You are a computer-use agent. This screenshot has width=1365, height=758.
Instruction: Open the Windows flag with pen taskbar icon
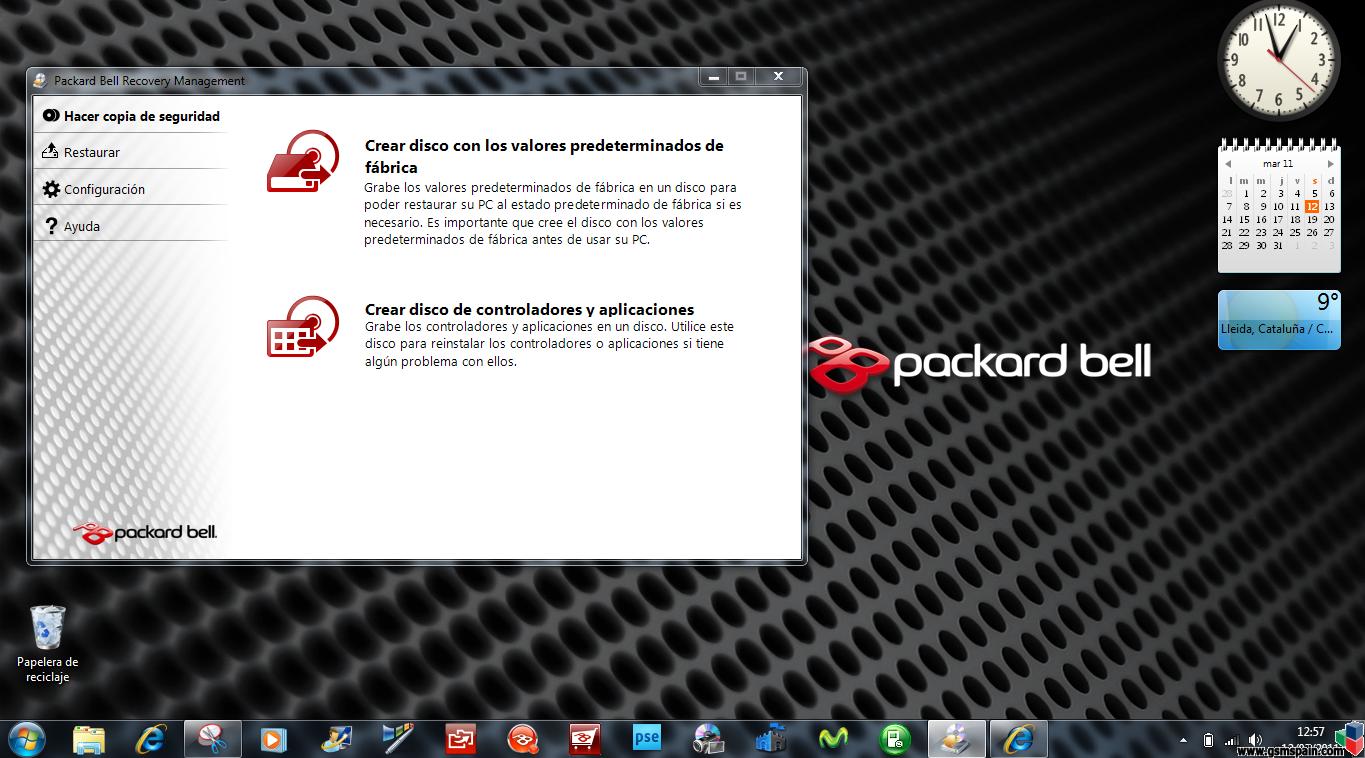(x=398, y=739)
